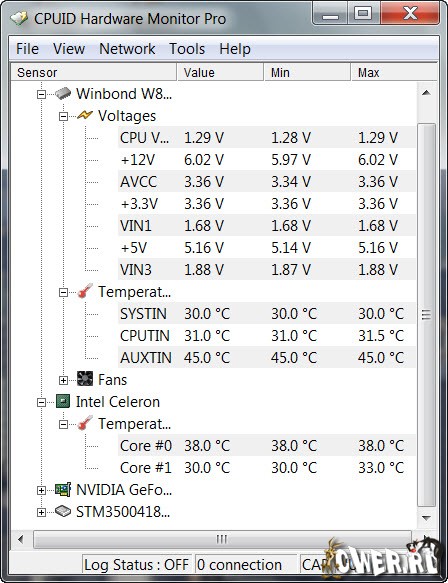Collapse the Winbond sensor node
Viewport: 448px width, 583px height.
(x=41, y=94)
